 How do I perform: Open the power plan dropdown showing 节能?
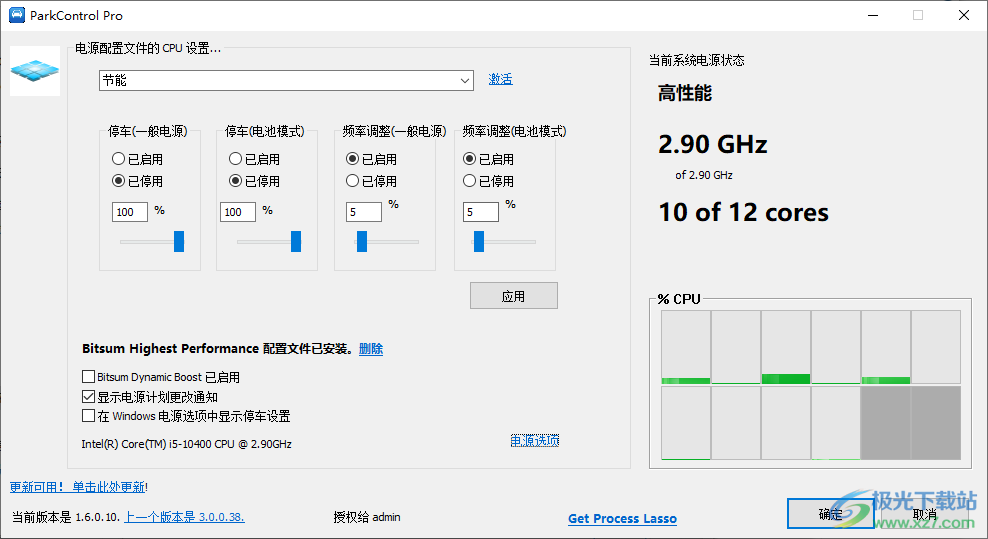pyautogui.click(x=286, y=80)
